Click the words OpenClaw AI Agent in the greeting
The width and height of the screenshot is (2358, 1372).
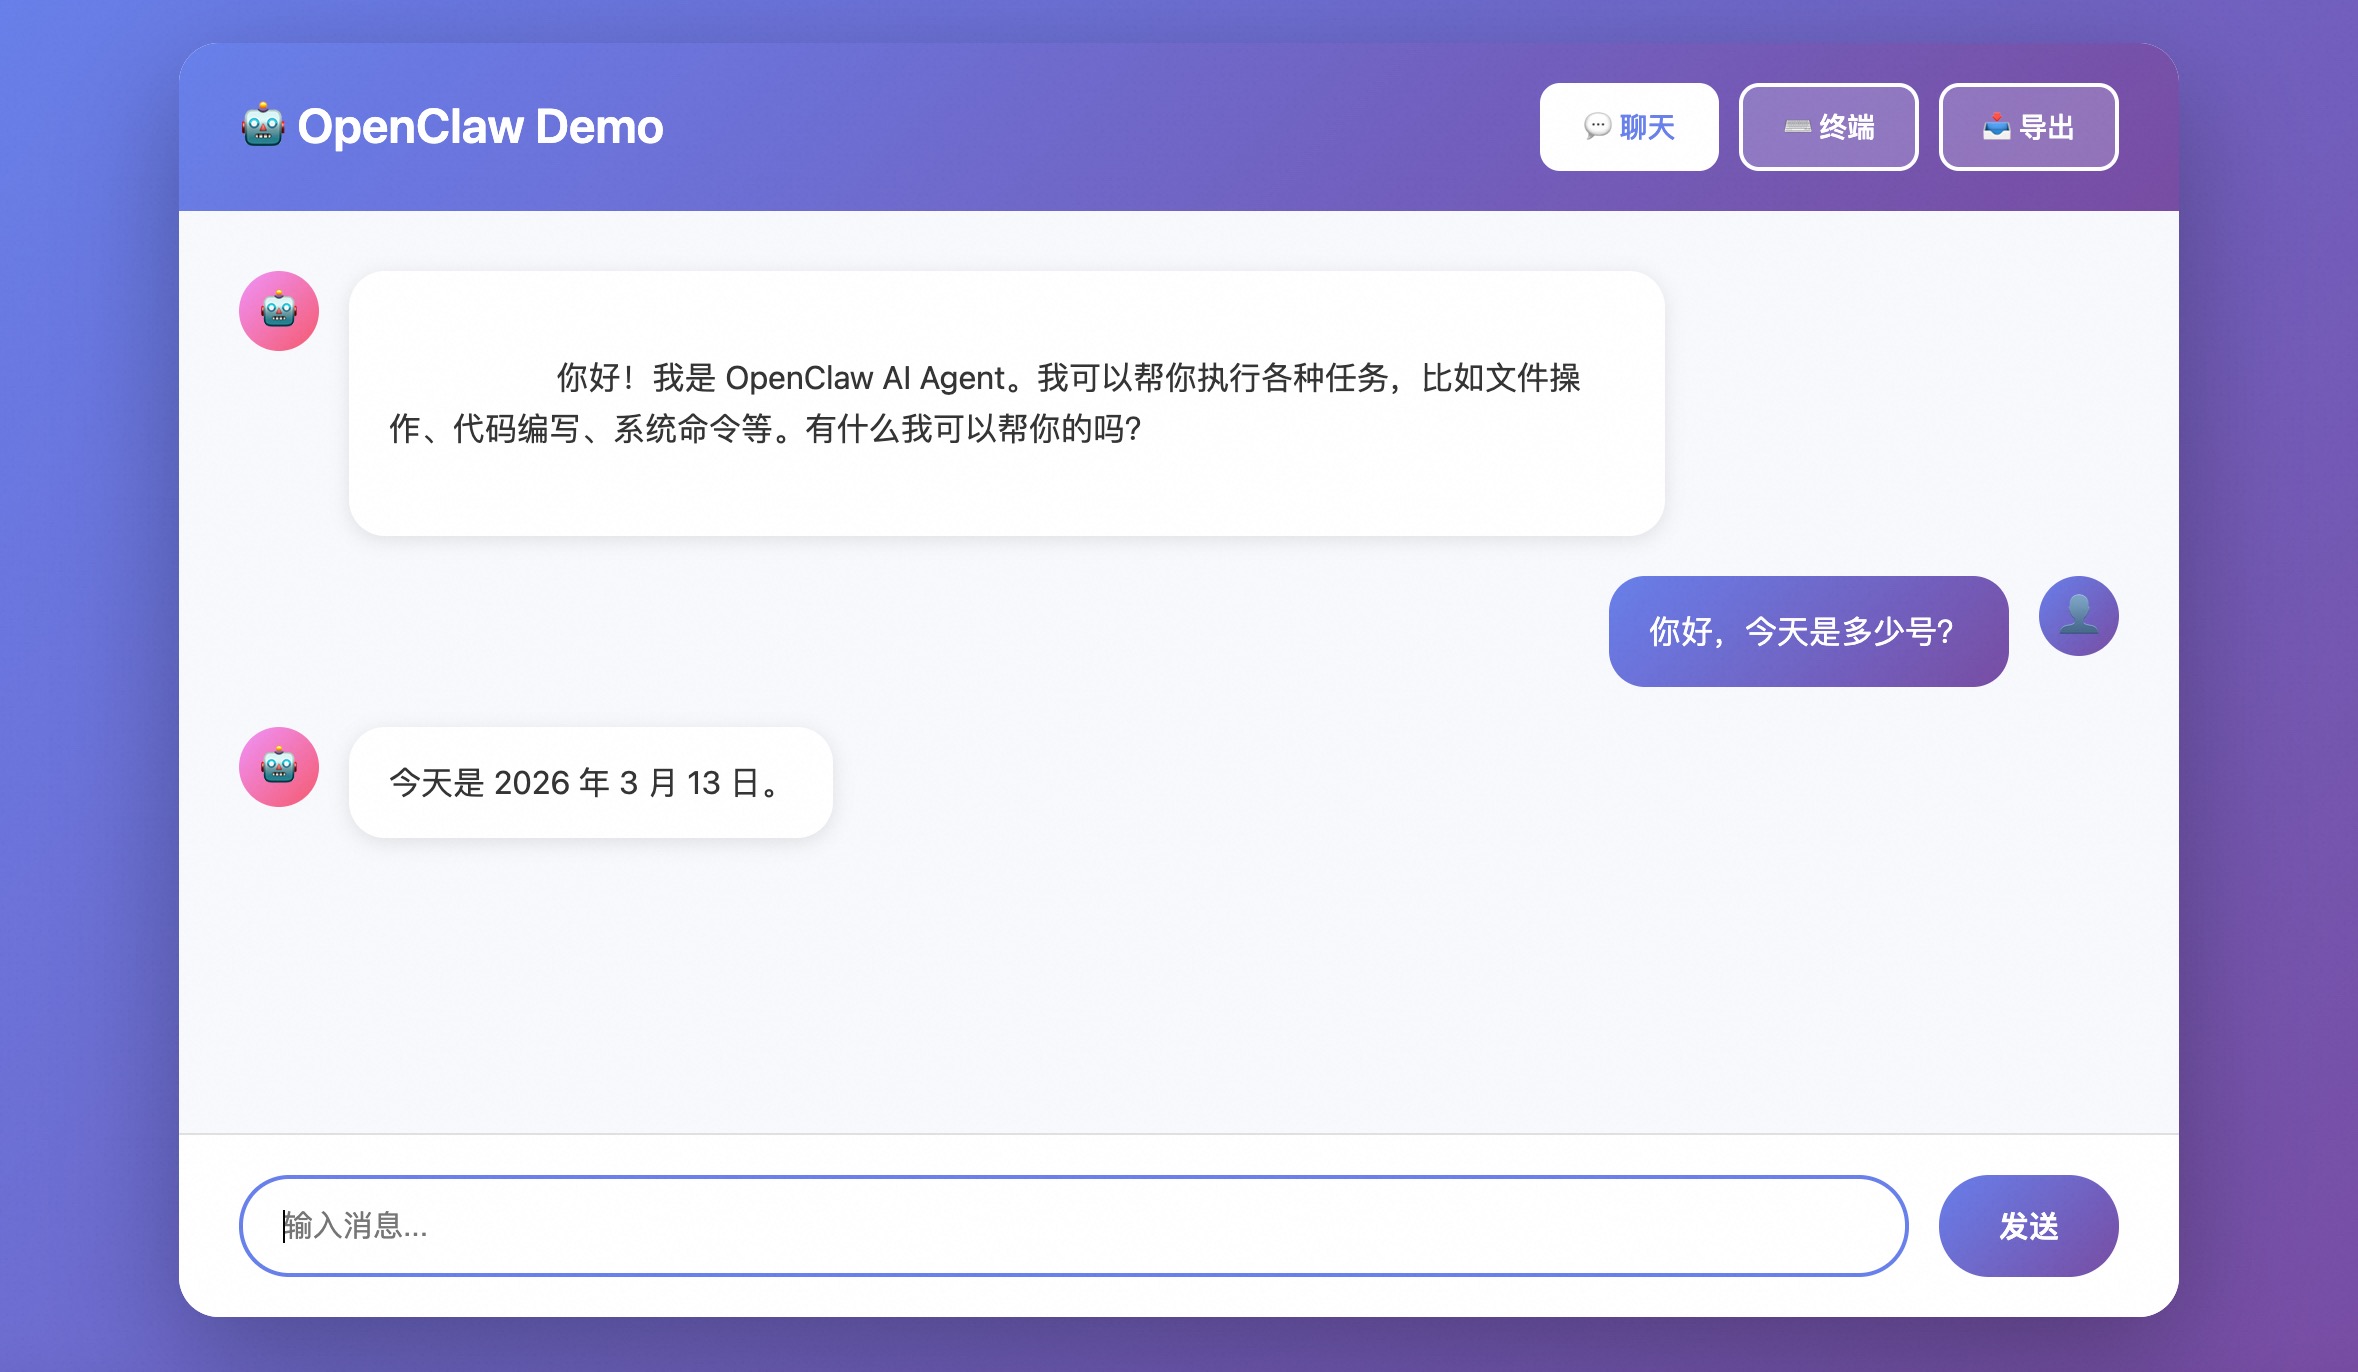[x=865, y=378]
